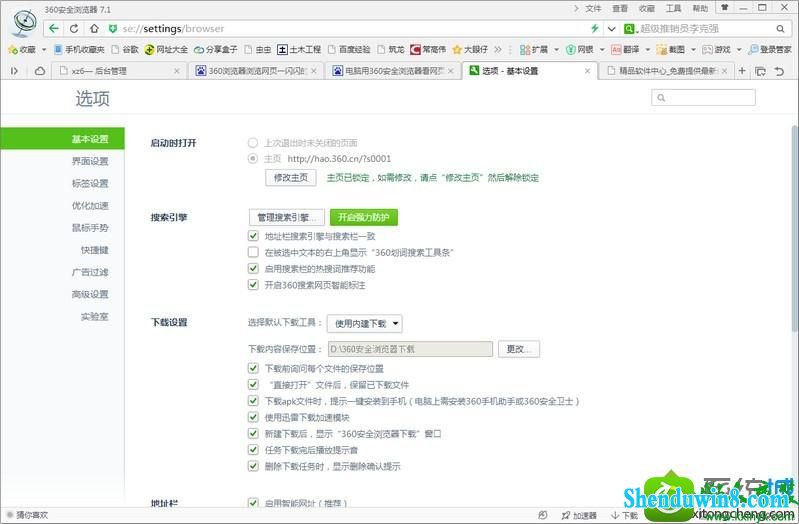The height and width of the screenshot is (524, 799).
Task: Switch to 精品软件中心 tab
Action: [x=667, y=71]
